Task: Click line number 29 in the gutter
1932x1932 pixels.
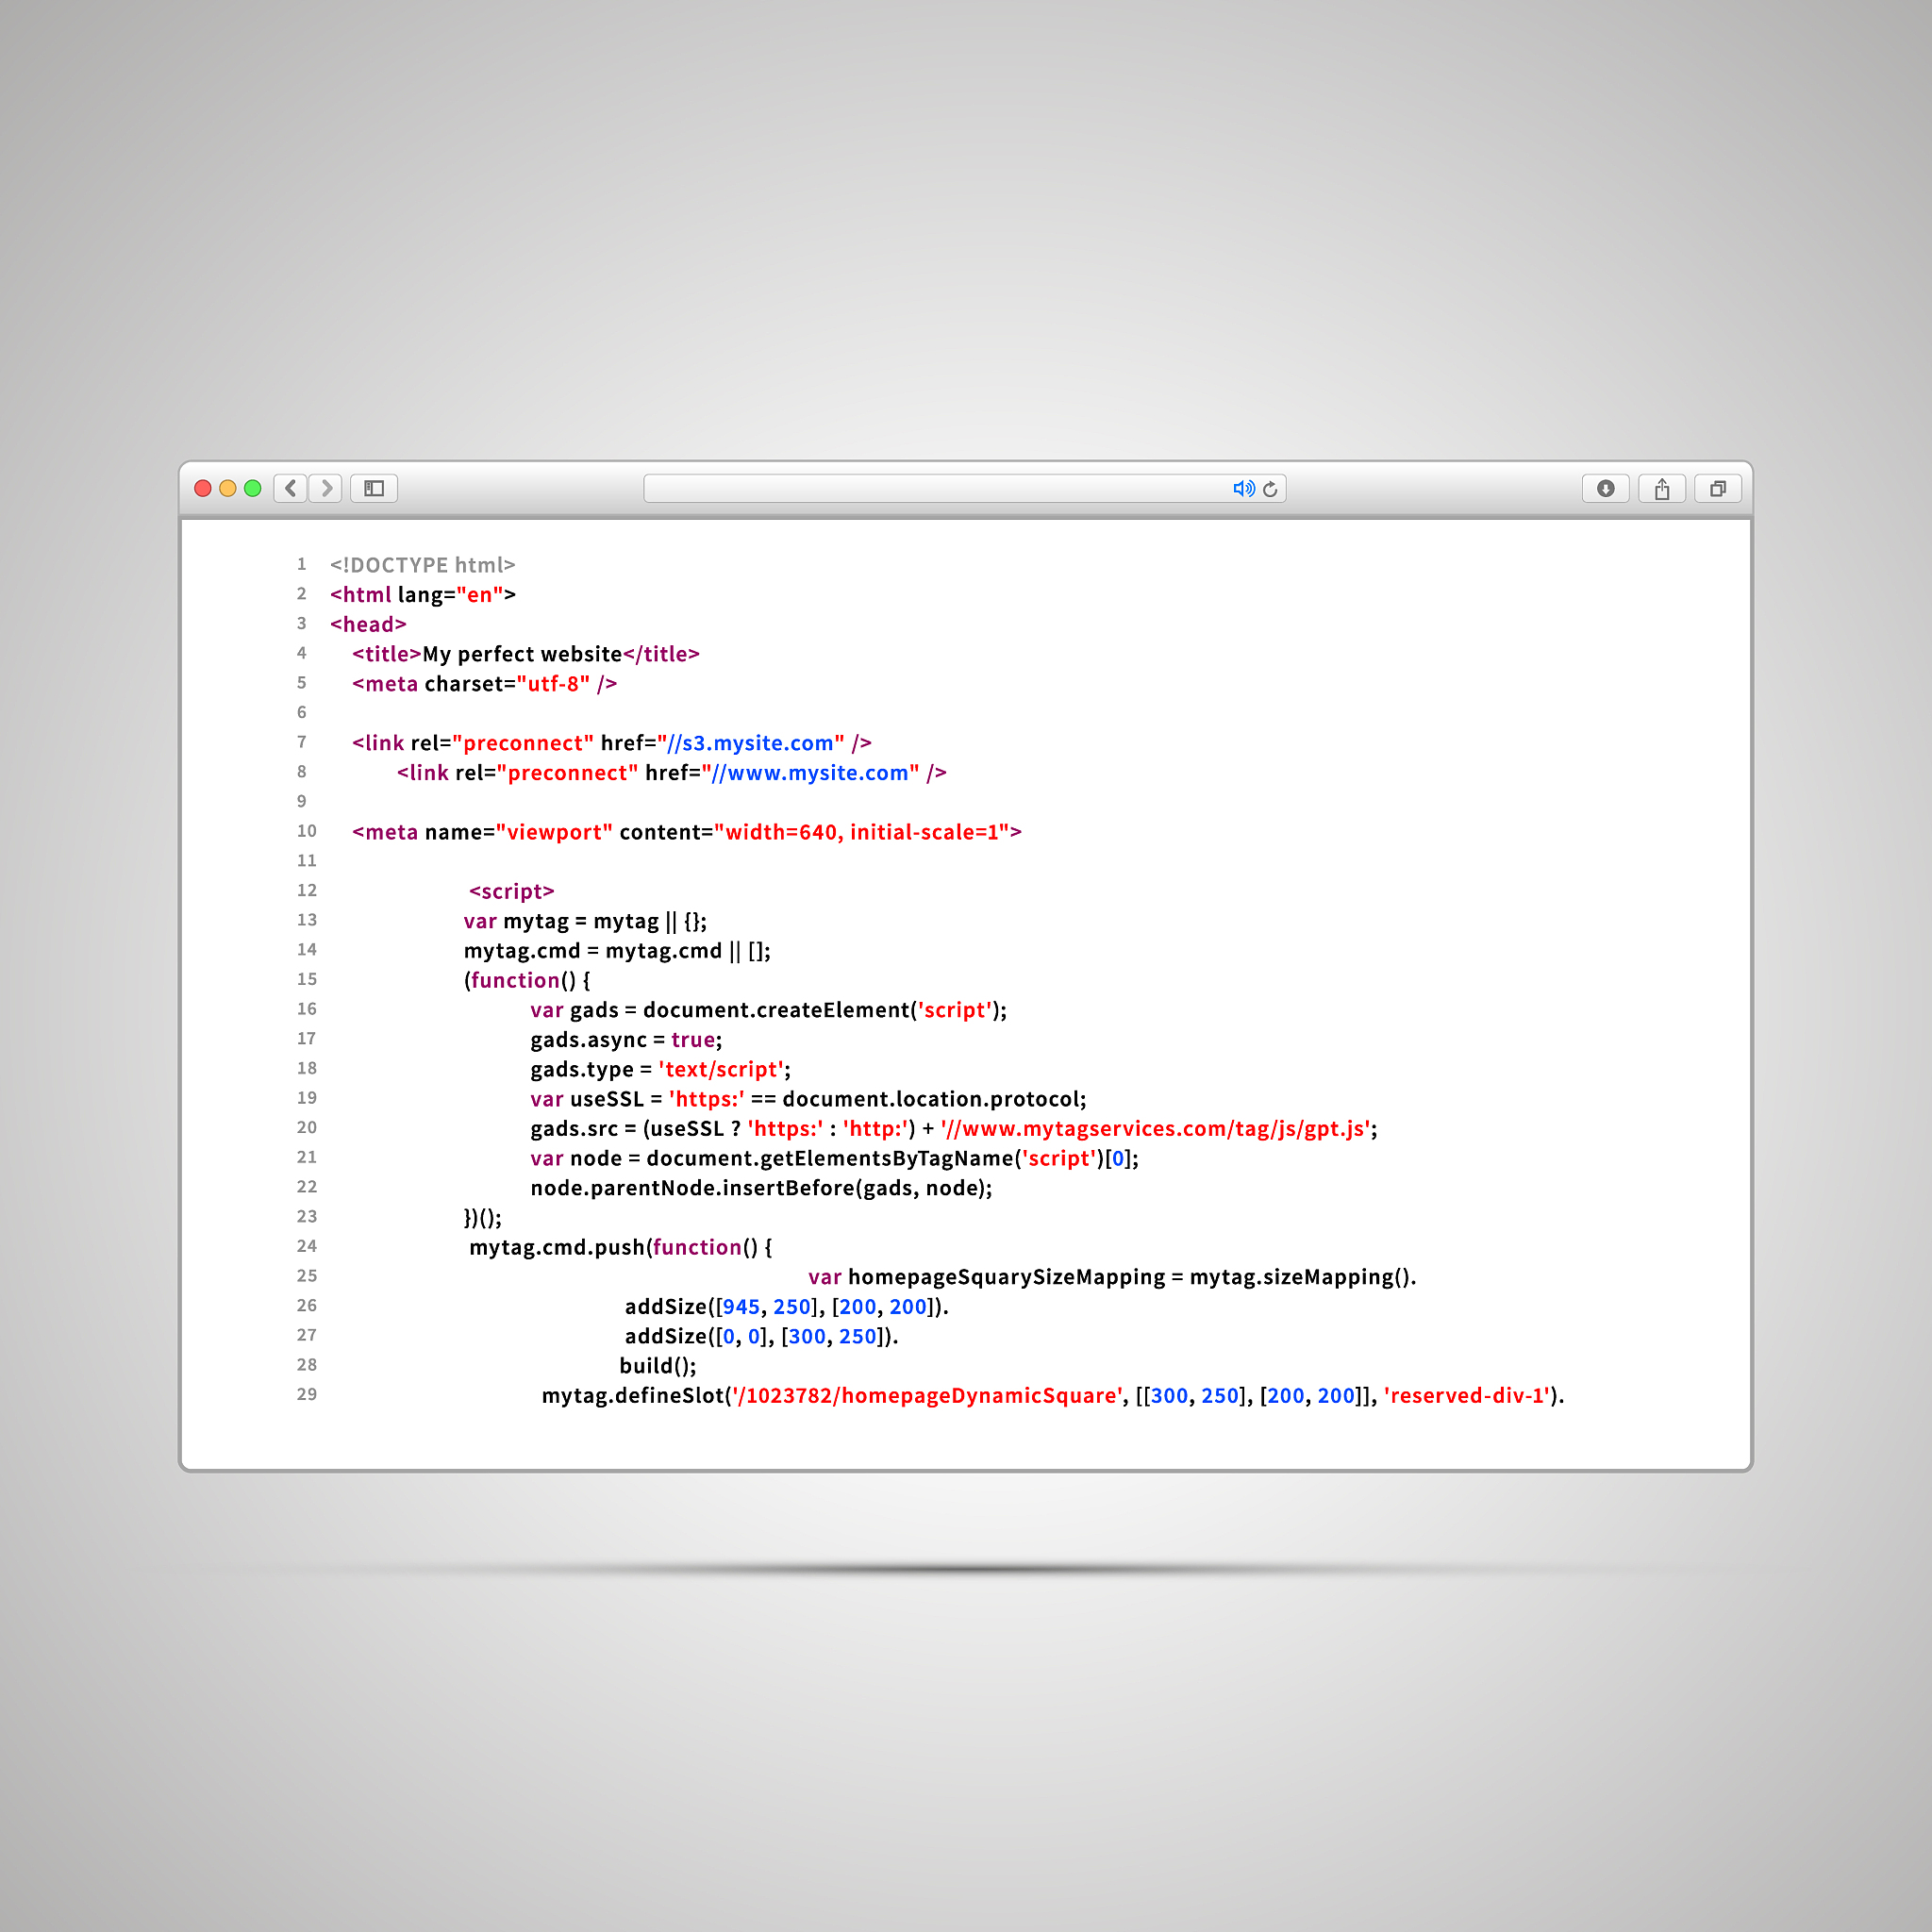Action: coord(306,1394)
